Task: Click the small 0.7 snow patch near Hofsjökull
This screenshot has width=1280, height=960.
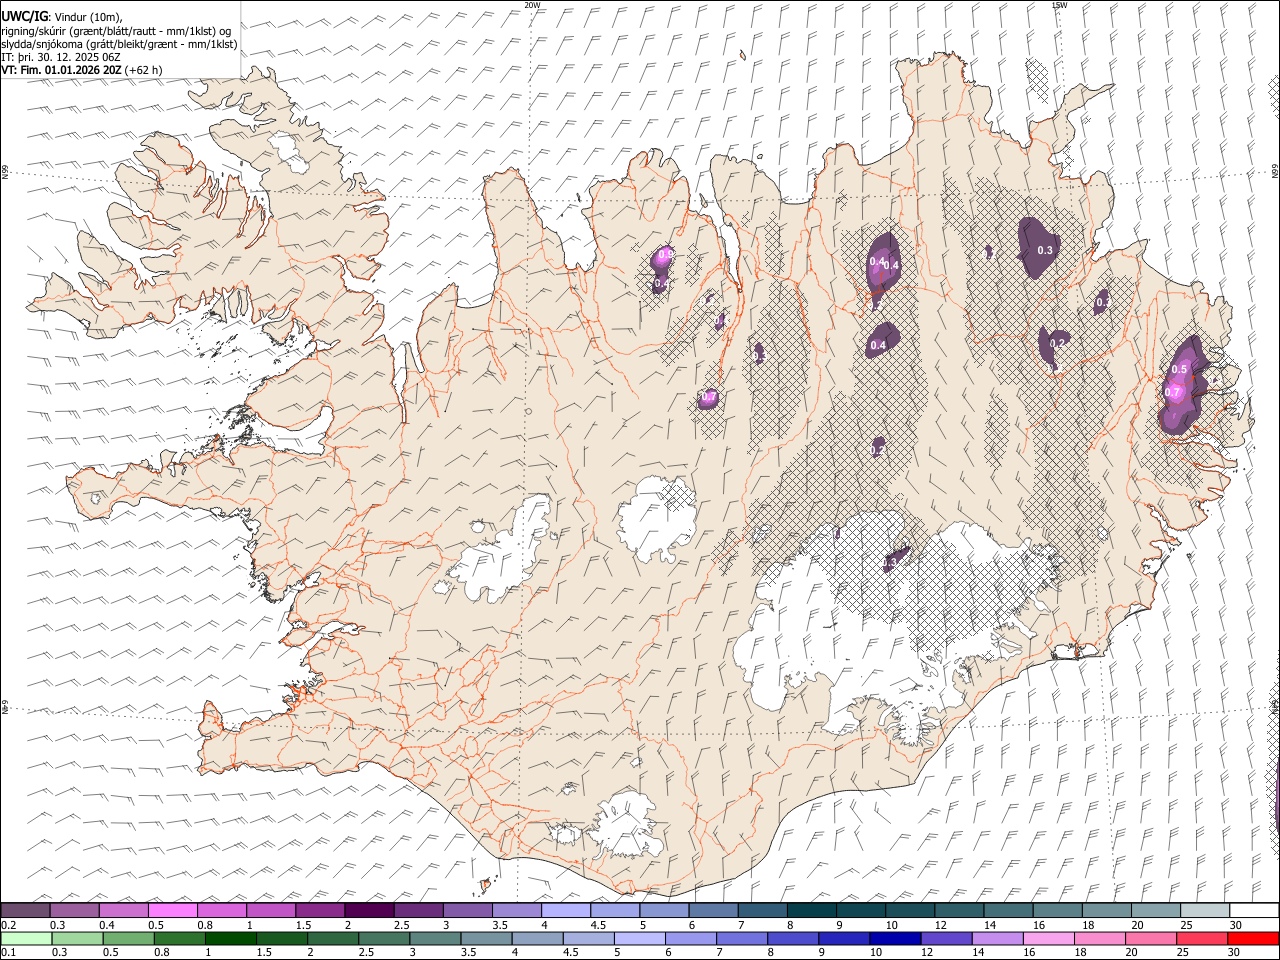Action: [708, 398]
